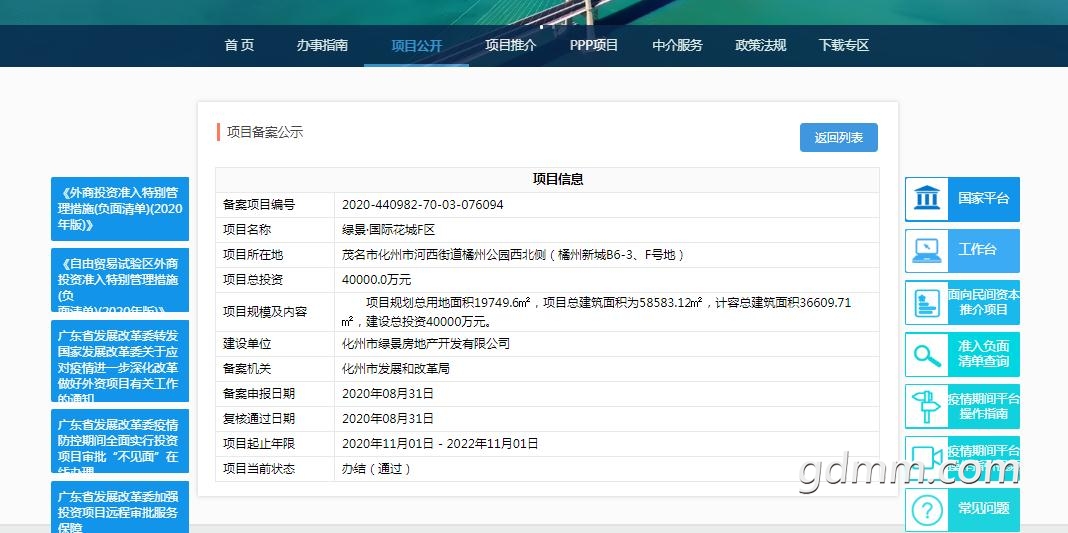Open the 项目推介 navigation item

pyautogui.click(x=510, y=45)
